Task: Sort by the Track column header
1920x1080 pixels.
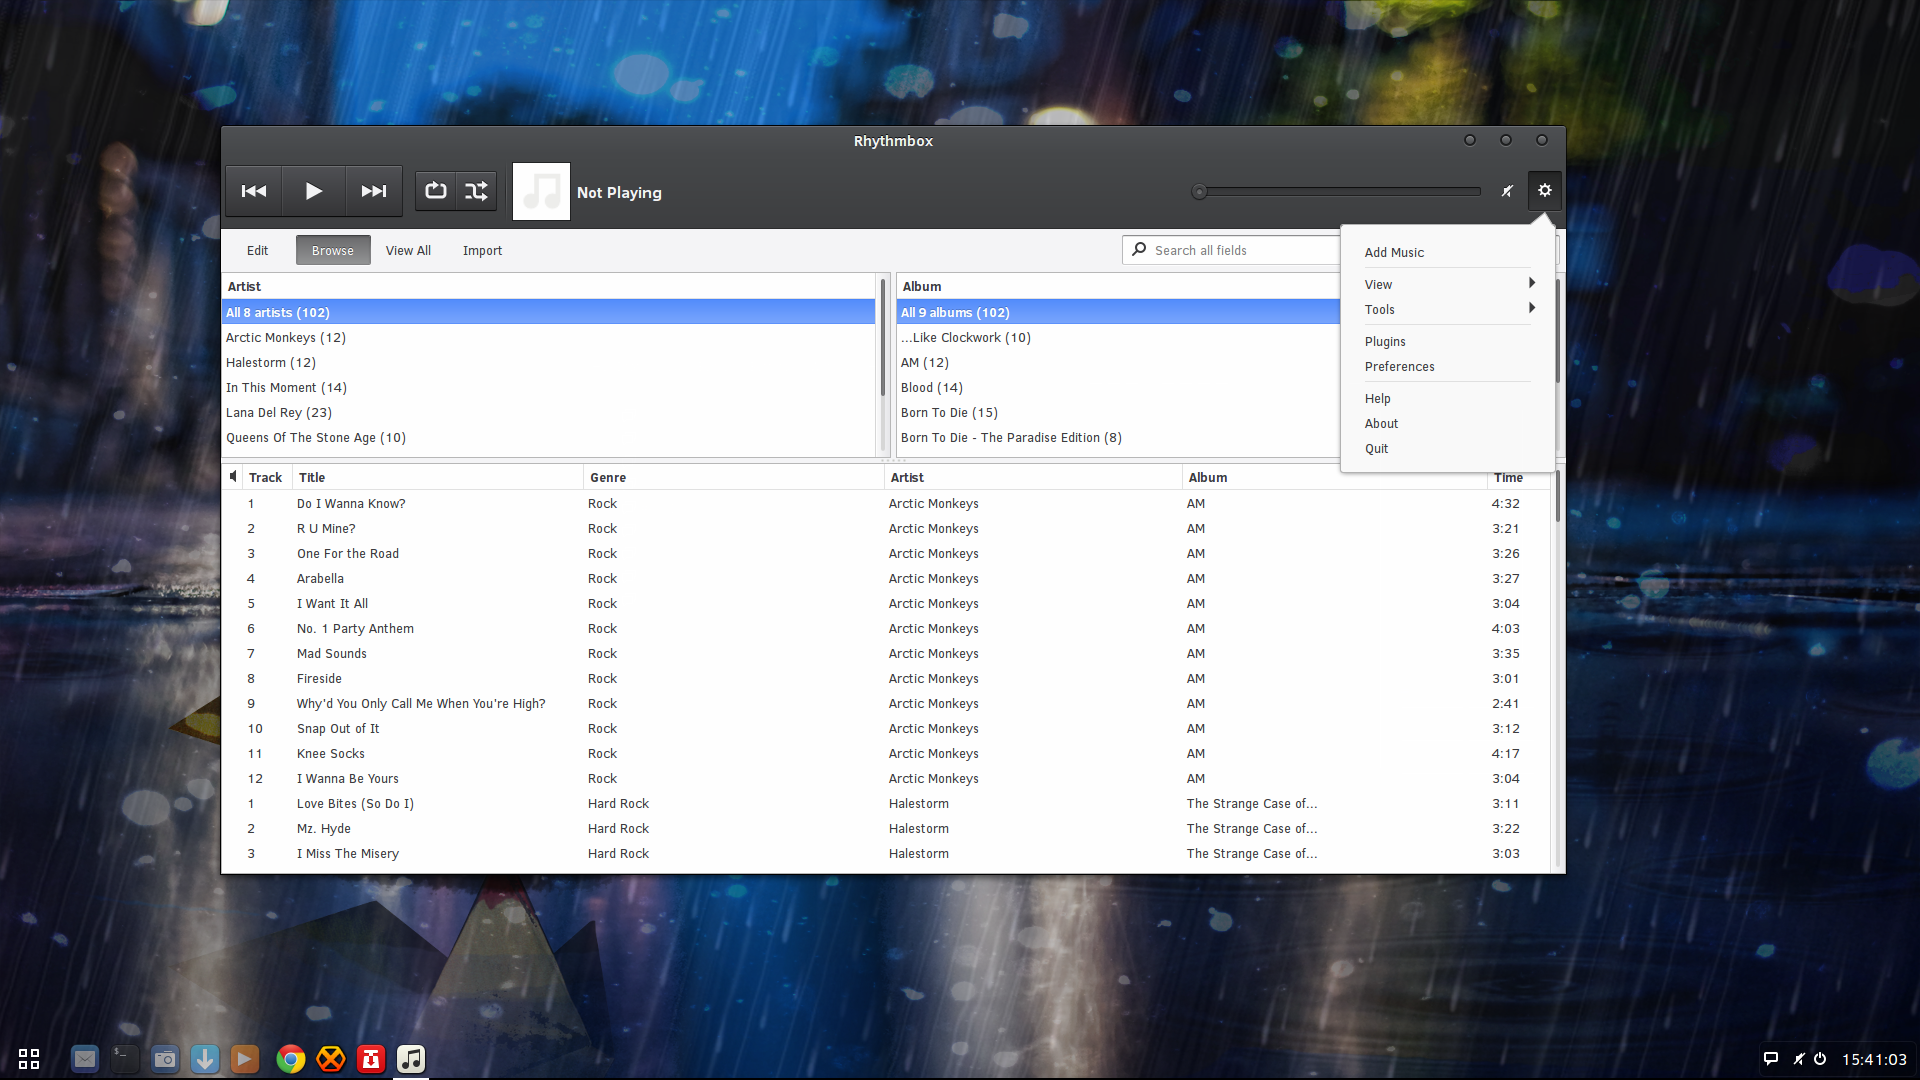Action: (265, 478)
